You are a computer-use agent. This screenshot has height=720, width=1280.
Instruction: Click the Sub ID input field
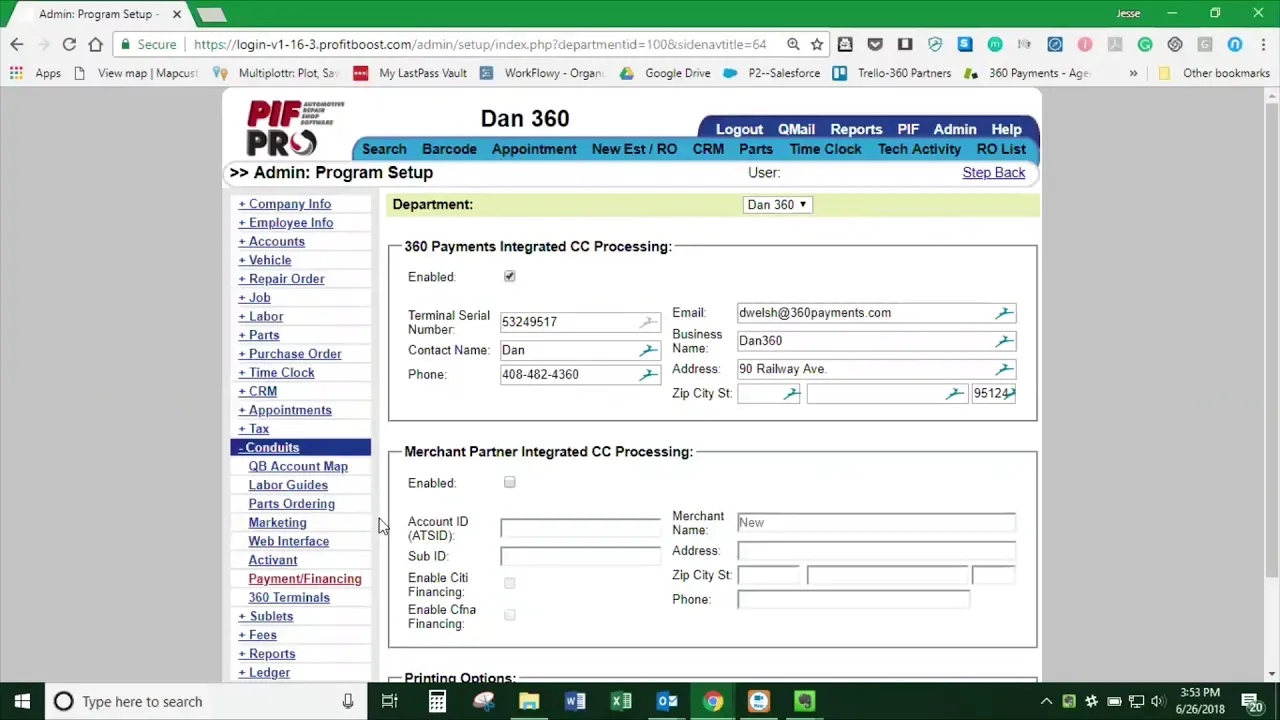(x=580, y=556)
